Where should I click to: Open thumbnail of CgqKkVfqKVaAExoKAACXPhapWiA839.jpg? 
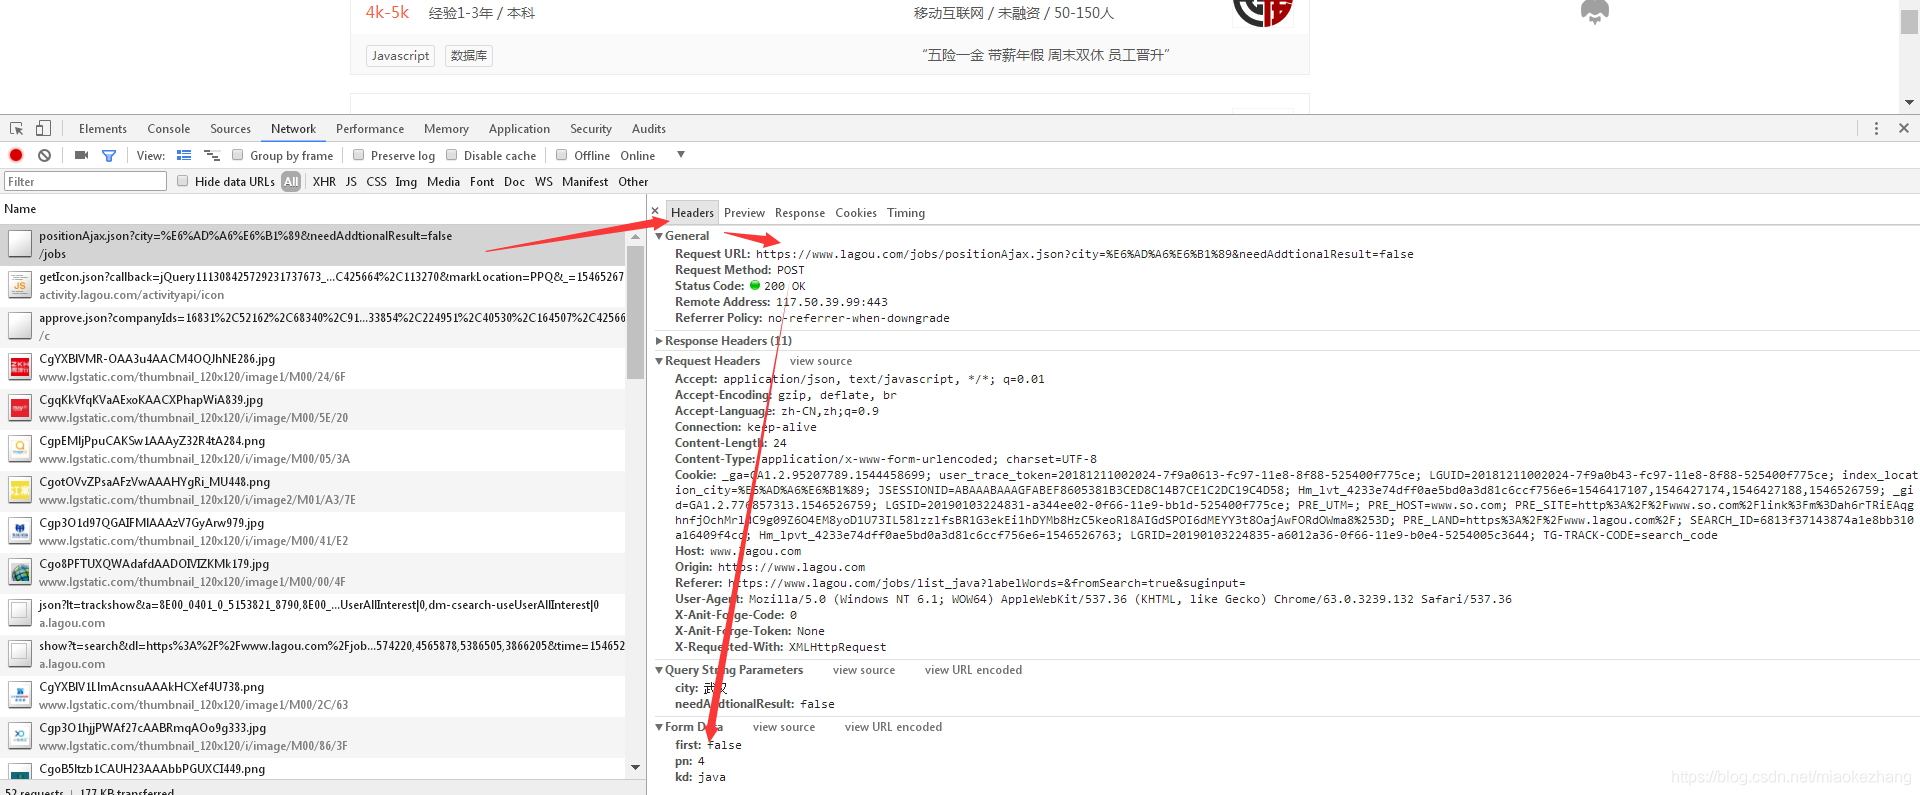point(20,408)
